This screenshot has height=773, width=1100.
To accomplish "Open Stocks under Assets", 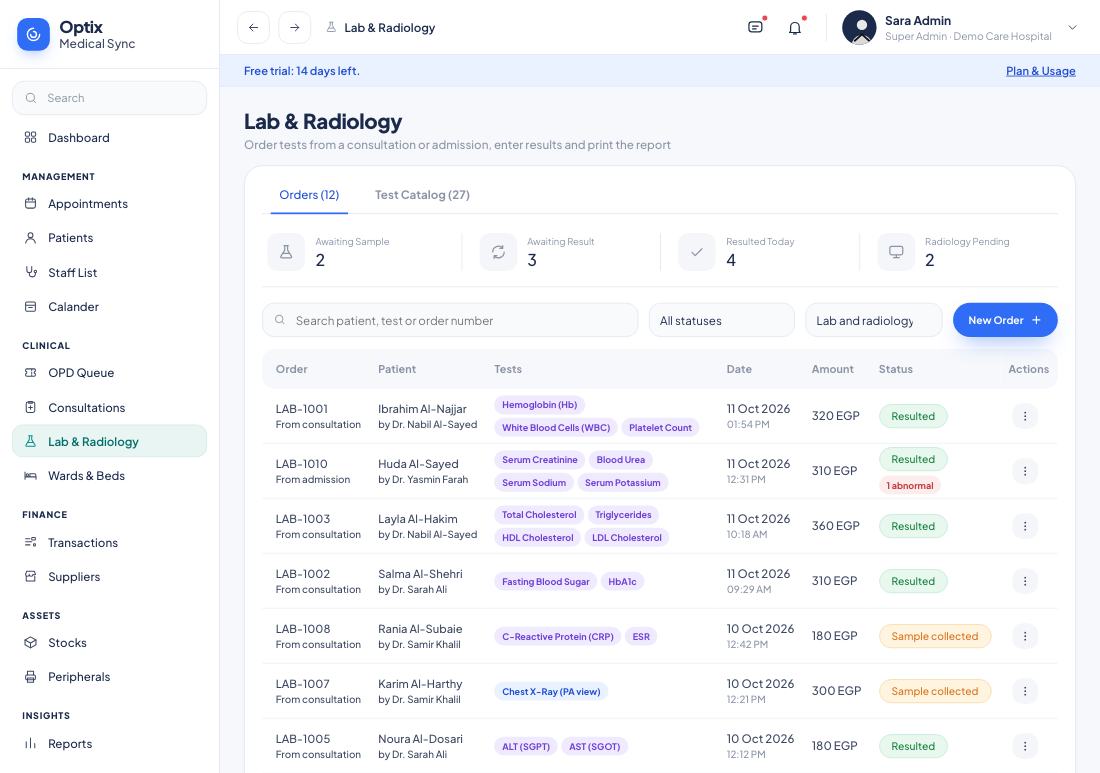I will [x=109, y=643].
